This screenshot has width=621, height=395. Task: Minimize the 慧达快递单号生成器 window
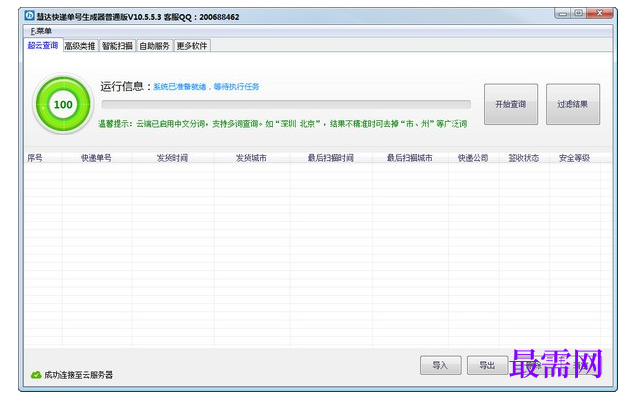pyautogui.click(x=562, y=13)
